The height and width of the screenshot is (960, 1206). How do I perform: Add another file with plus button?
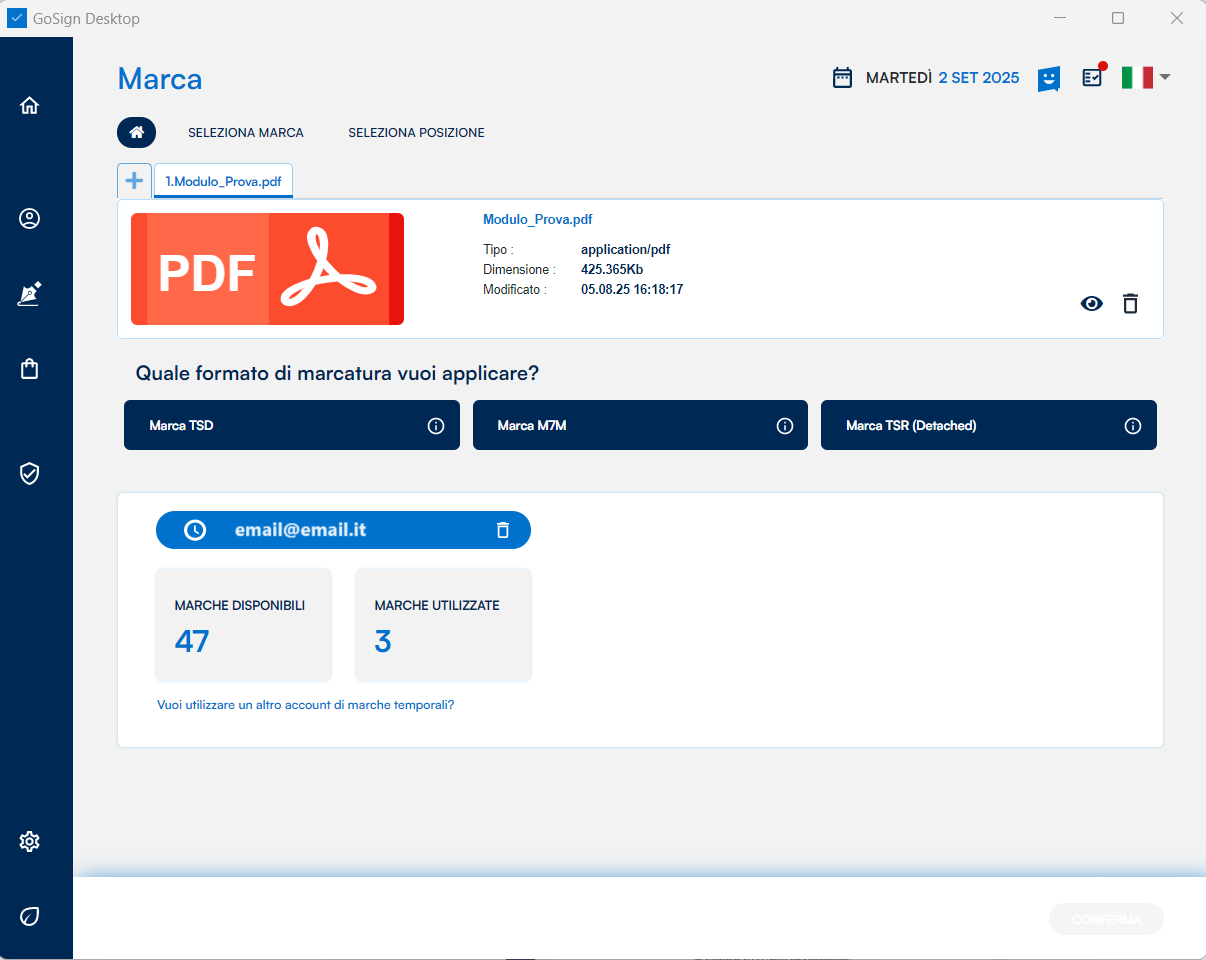134,181
